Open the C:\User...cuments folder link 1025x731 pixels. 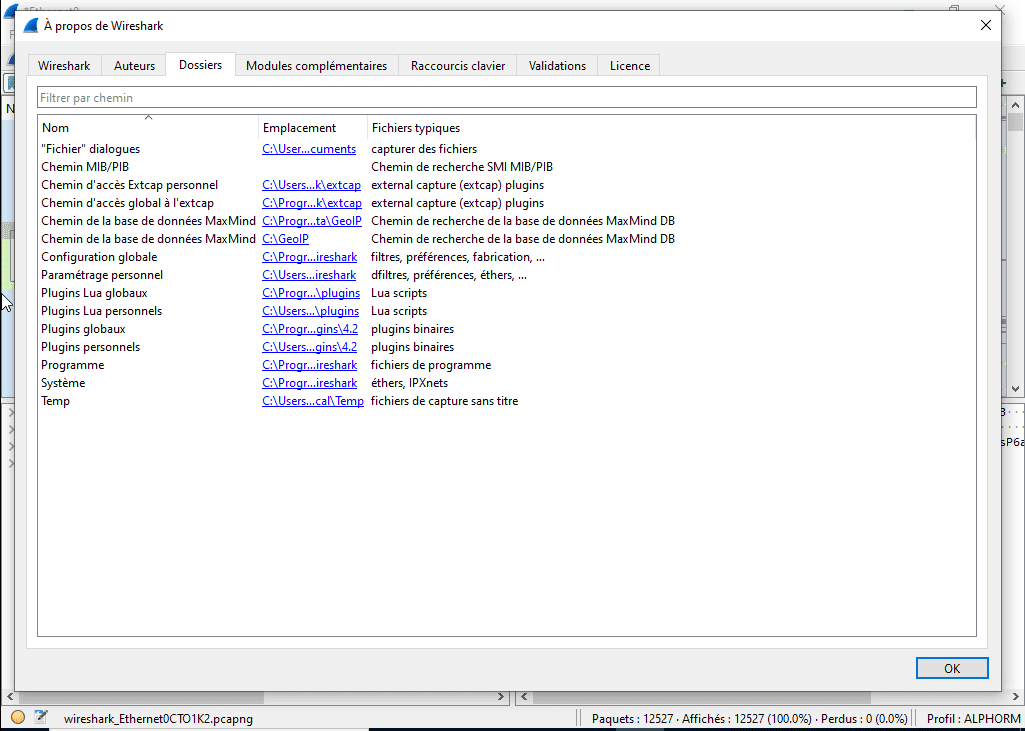[x=309, y=149]
